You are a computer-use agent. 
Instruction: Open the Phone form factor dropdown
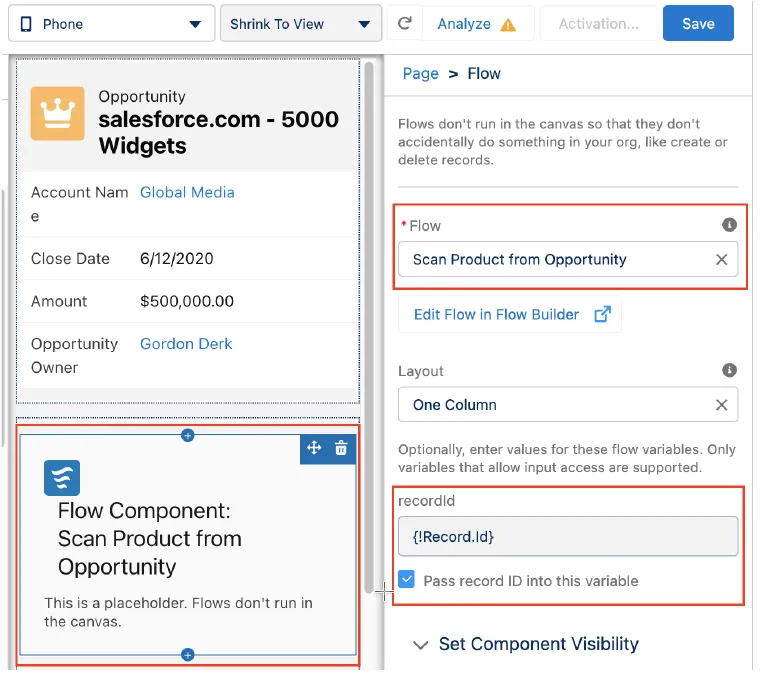(x=112, y=24)
